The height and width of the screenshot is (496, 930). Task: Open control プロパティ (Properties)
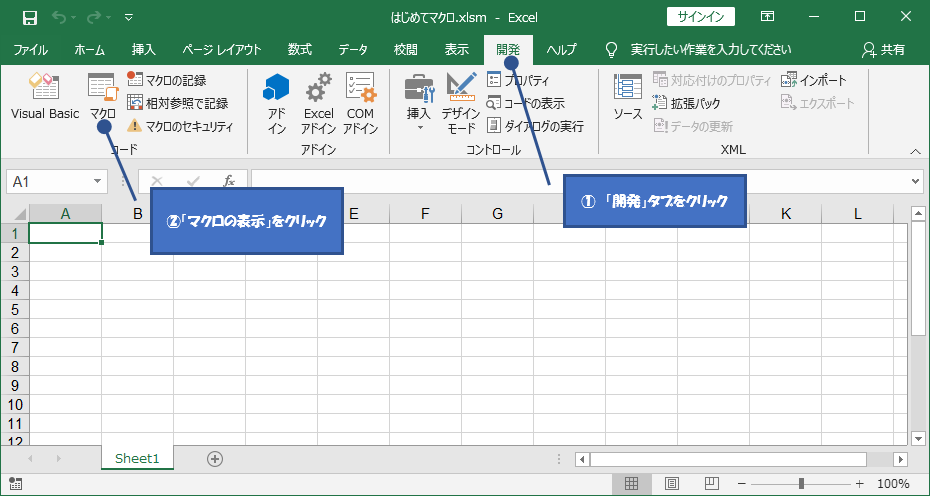[518, 80]
